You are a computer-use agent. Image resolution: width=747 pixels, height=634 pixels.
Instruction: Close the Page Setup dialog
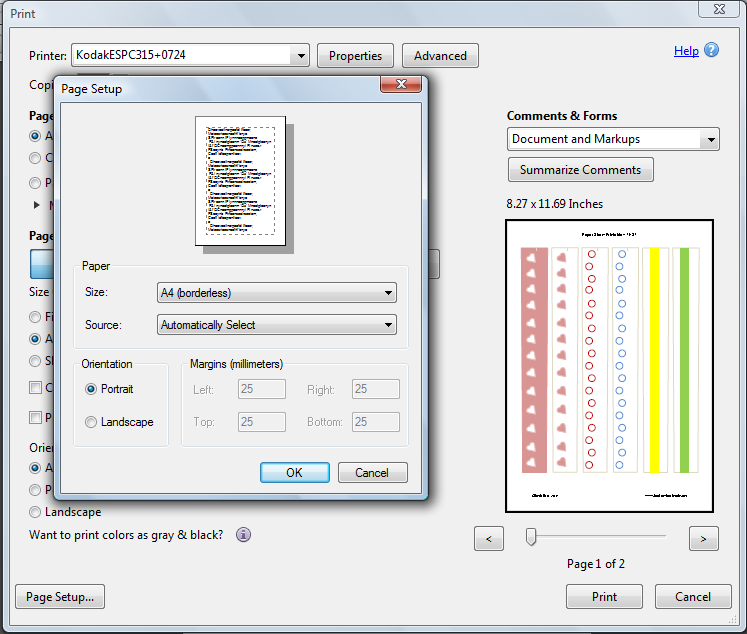(401, 84)
